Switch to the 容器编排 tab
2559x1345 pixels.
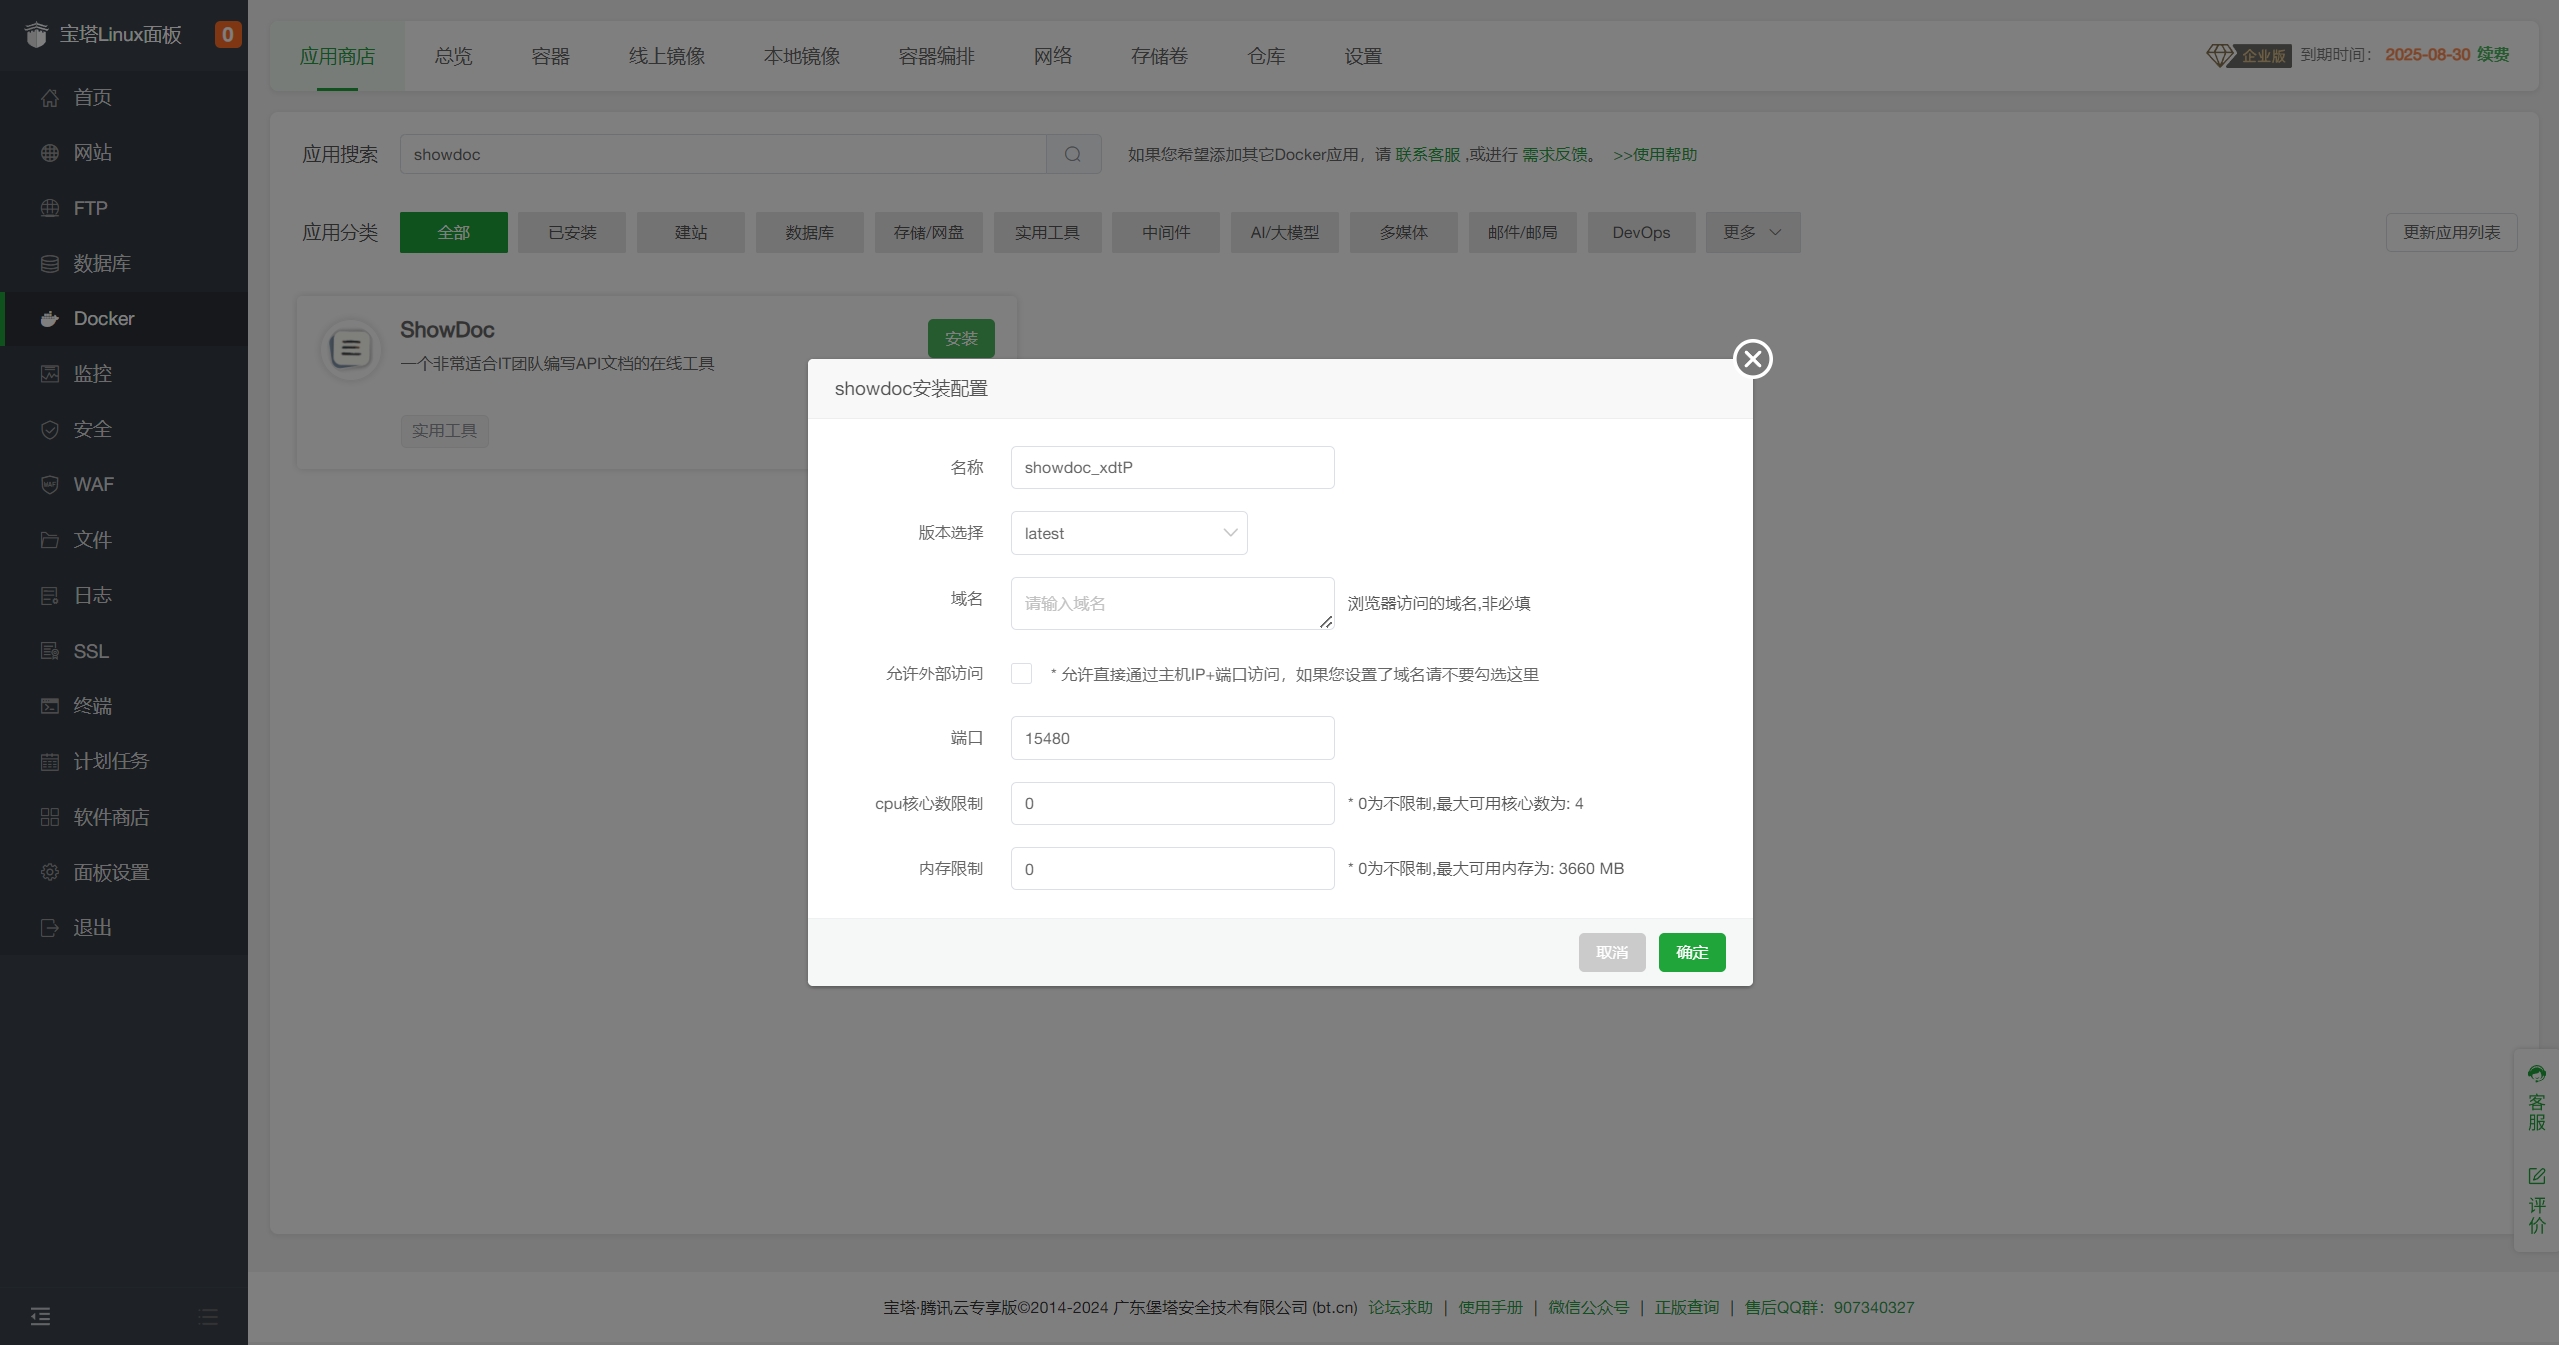click(x=936, y=56)
